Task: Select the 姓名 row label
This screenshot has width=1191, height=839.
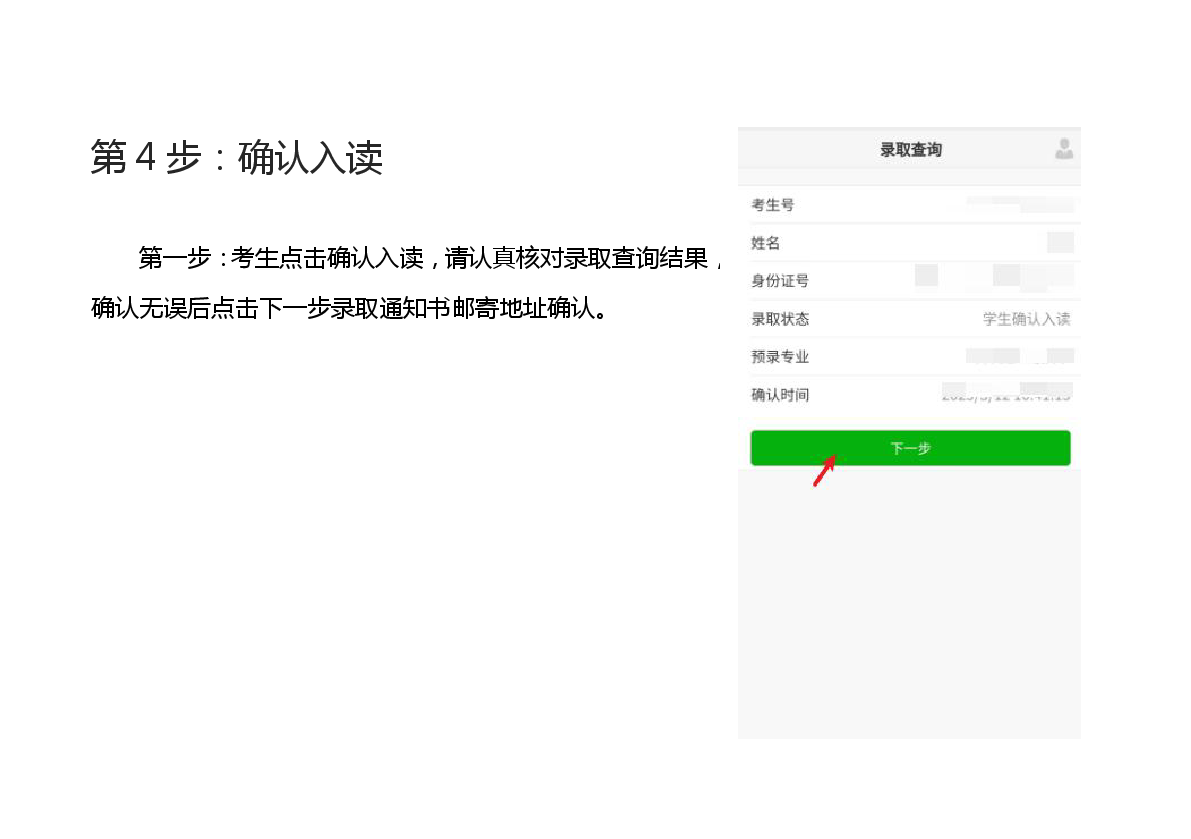Action: point(765,243)
